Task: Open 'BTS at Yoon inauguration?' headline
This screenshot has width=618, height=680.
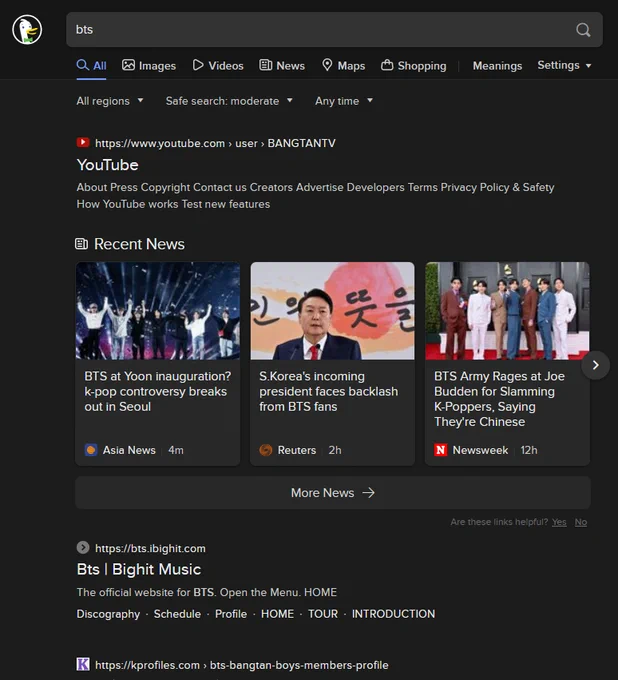Action: [157, 391]
